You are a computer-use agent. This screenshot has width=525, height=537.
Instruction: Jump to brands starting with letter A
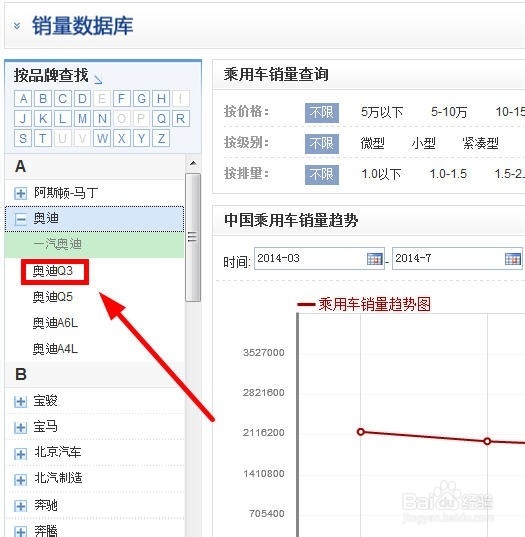(x=23, y=99)
